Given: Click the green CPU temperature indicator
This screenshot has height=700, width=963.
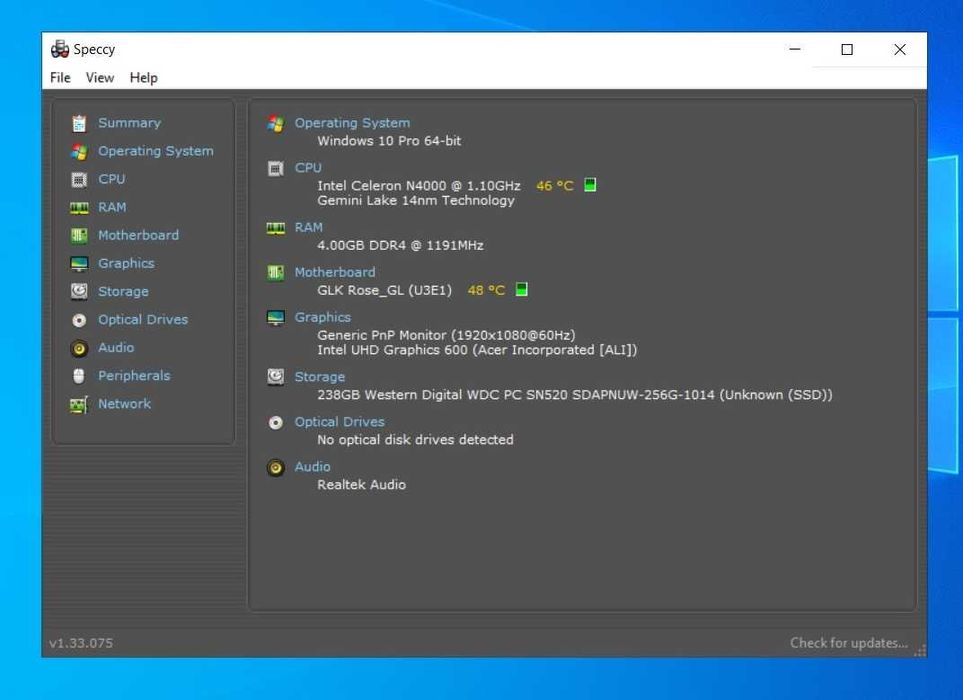Looking at the screenshot, I should click(590, 185).
